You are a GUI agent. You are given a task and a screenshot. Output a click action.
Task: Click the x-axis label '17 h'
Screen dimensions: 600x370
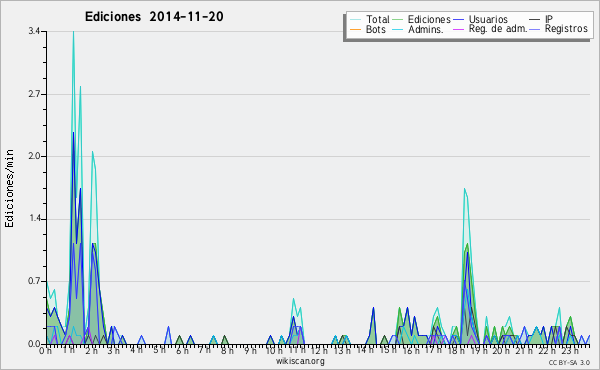[433, 350]
